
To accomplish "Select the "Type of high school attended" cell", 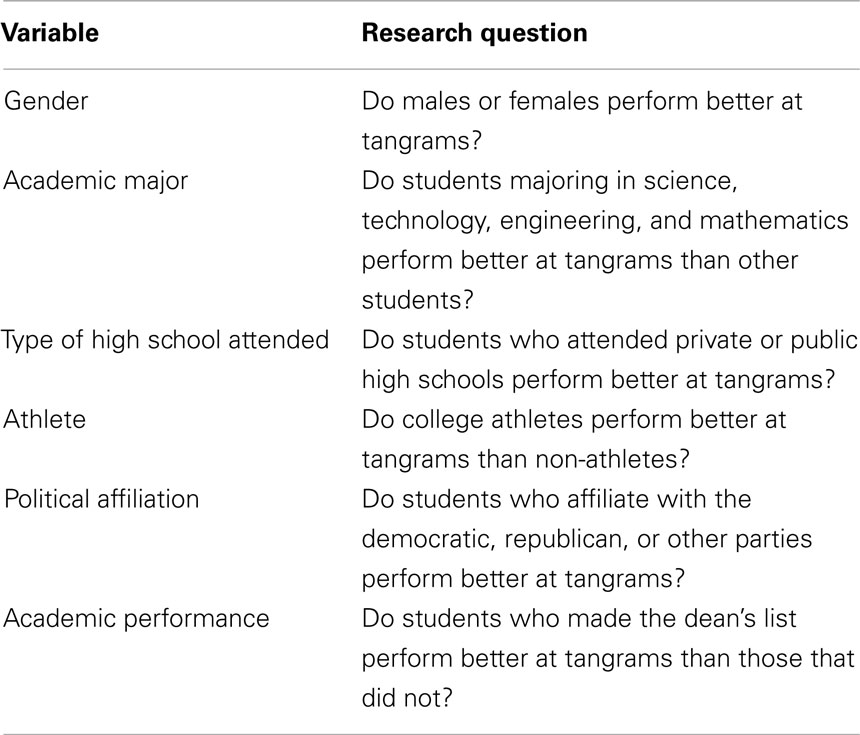I will (x=165, y=341).
